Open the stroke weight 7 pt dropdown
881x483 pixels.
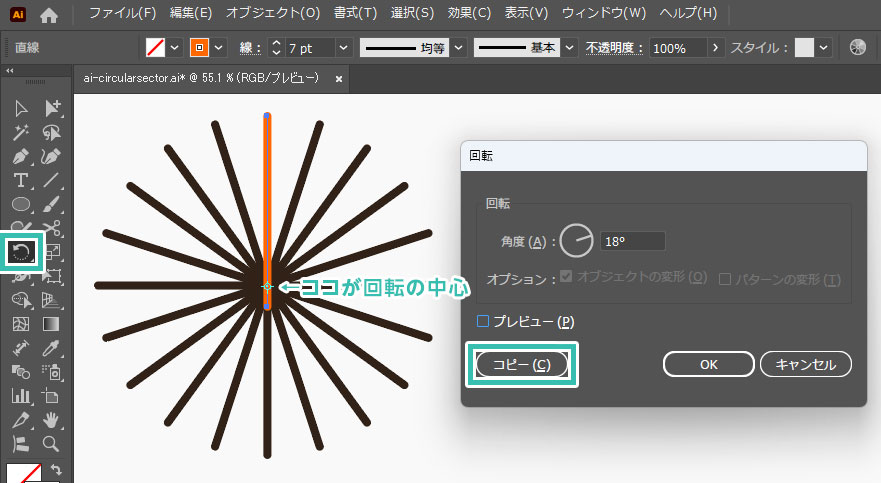[x=343, y=48]
